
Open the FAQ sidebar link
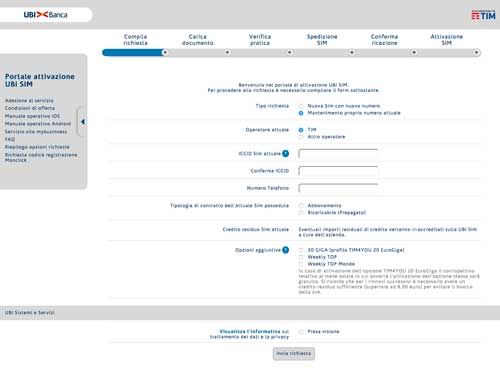(10, 139)
